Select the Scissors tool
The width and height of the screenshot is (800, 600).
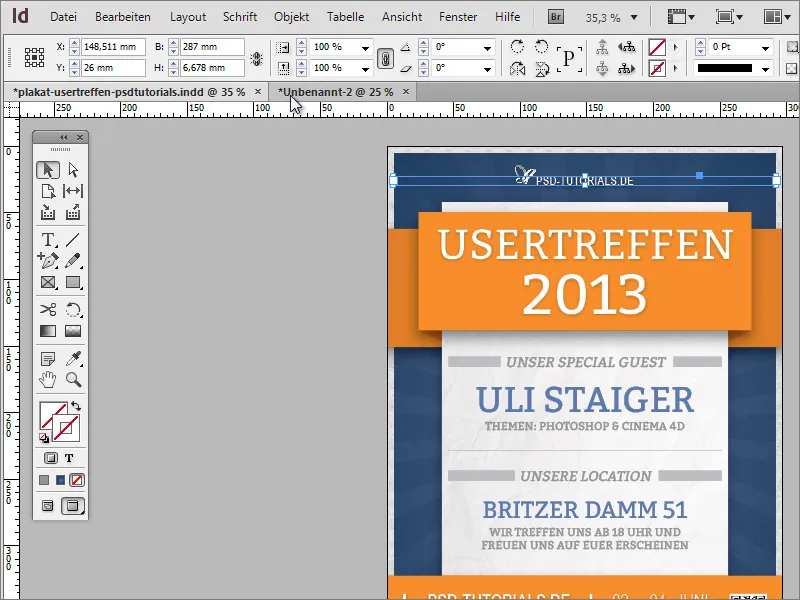tap(46, 310)
